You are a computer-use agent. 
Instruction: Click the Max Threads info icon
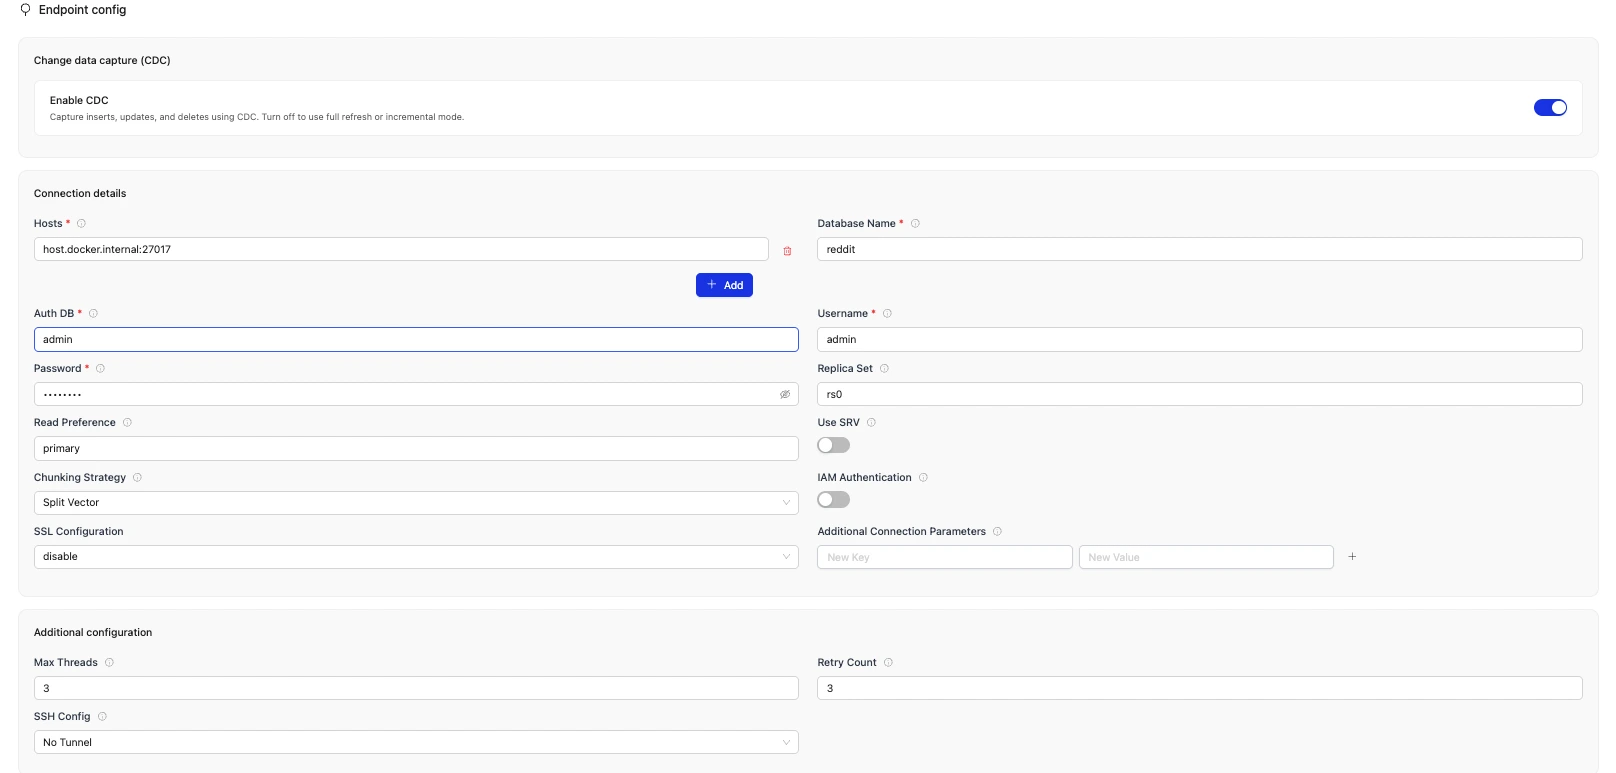click(109, 663)
